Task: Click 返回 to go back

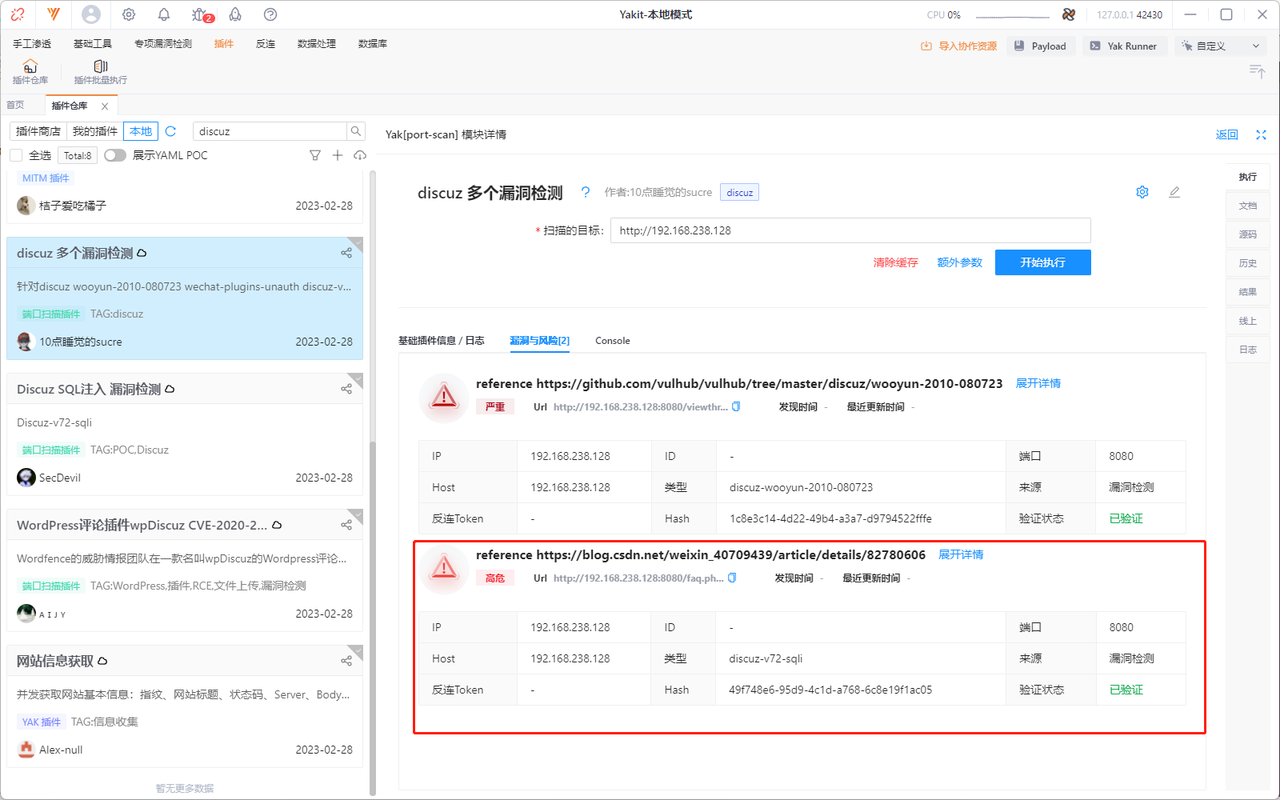Action: 1227,135
